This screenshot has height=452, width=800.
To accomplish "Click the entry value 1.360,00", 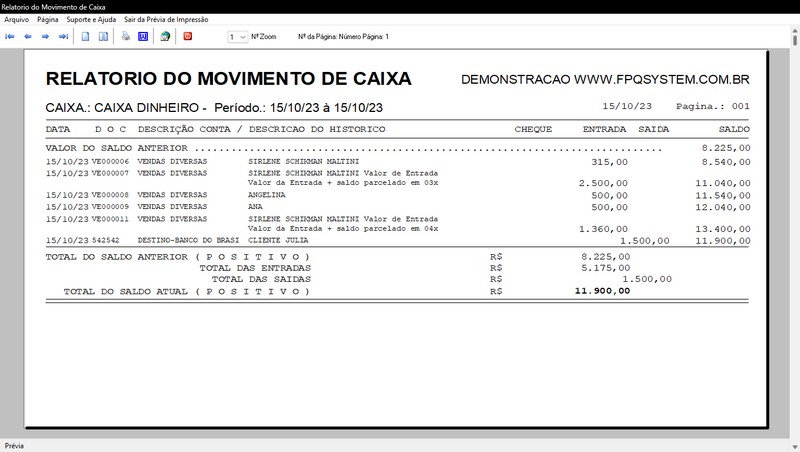I will (x=603, y=229).
